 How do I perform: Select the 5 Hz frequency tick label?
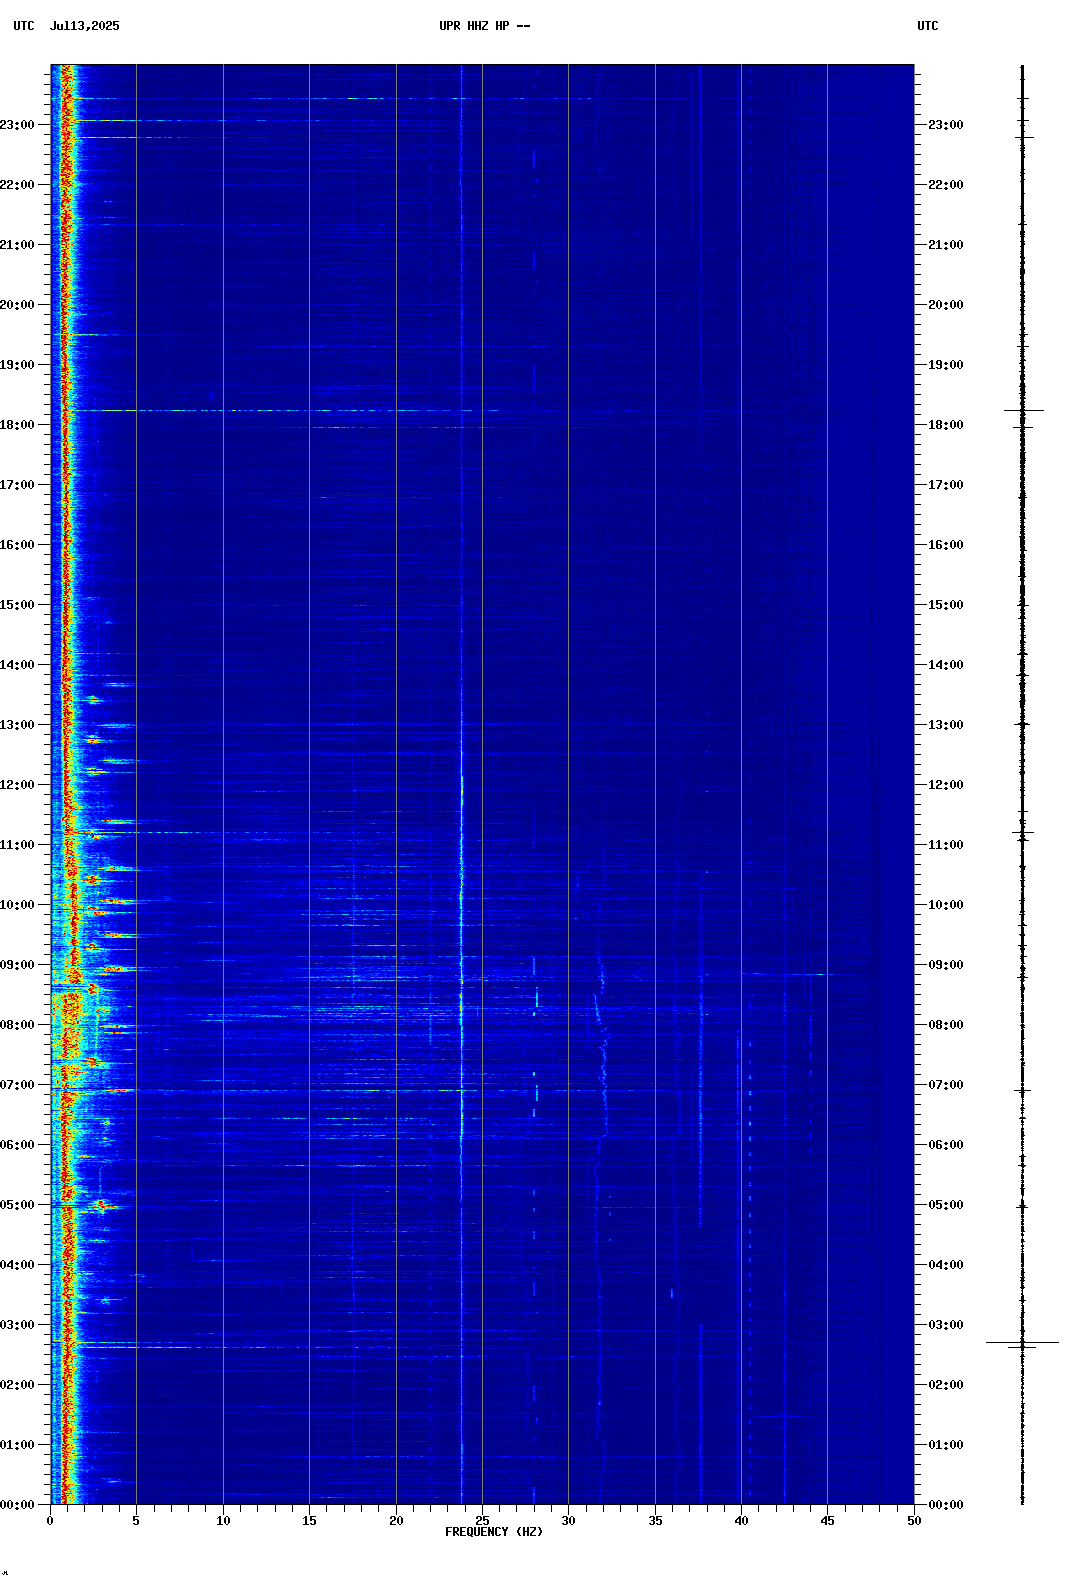tap(136, 1521)
